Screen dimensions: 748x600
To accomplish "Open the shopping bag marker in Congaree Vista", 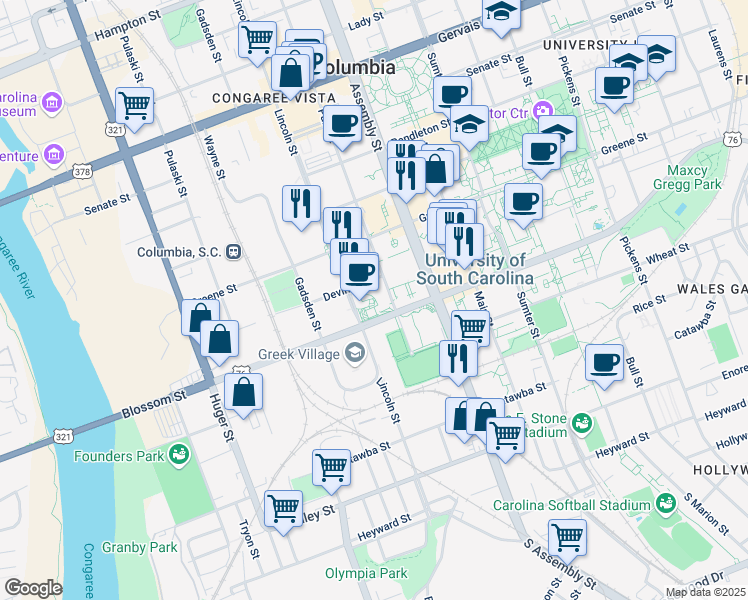I will pyautogui.click(x=291, y=73).
